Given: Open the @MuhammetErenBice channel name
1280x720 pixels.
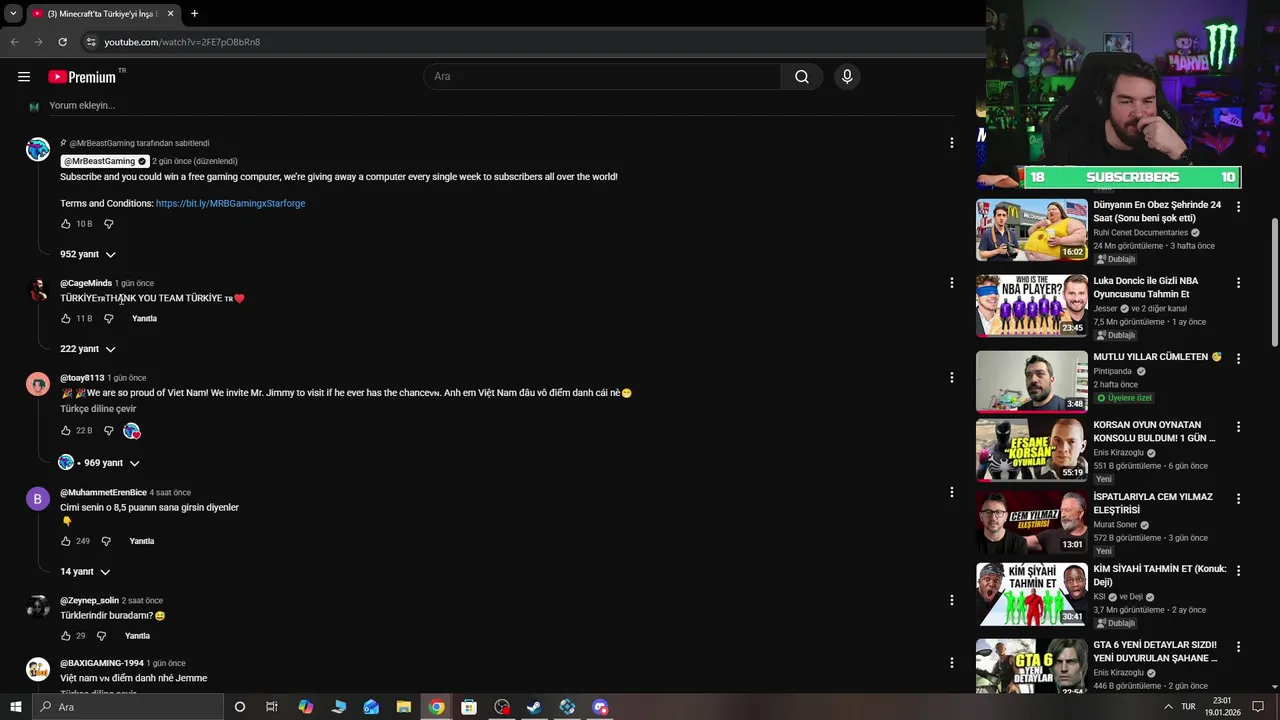Looking at the screenshot, I should [103, 493].
